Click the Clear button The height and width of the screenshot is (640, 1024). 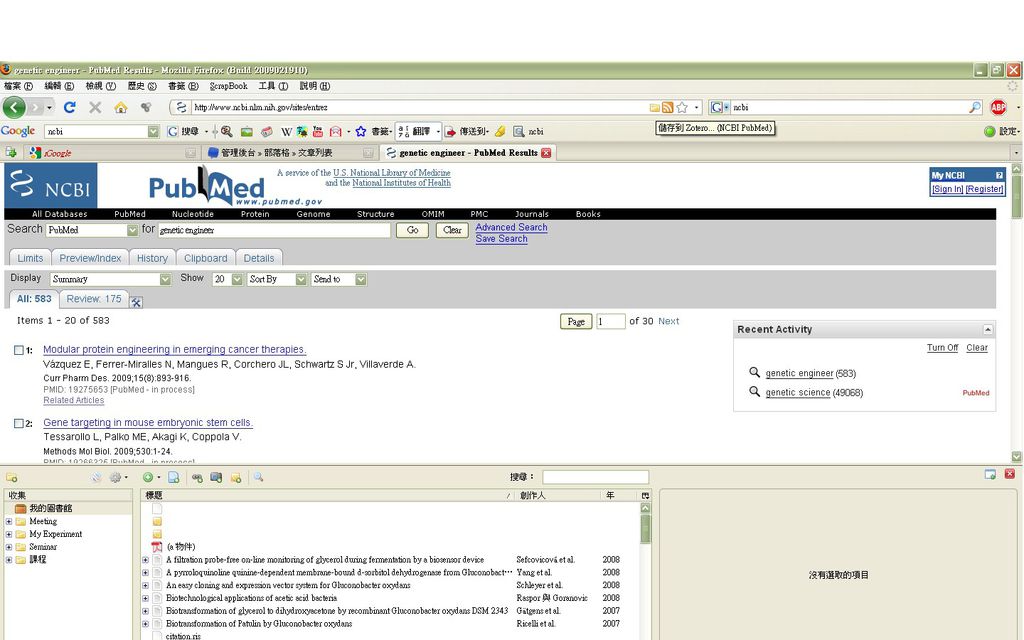pyautogui.click(x=452, y=230)
